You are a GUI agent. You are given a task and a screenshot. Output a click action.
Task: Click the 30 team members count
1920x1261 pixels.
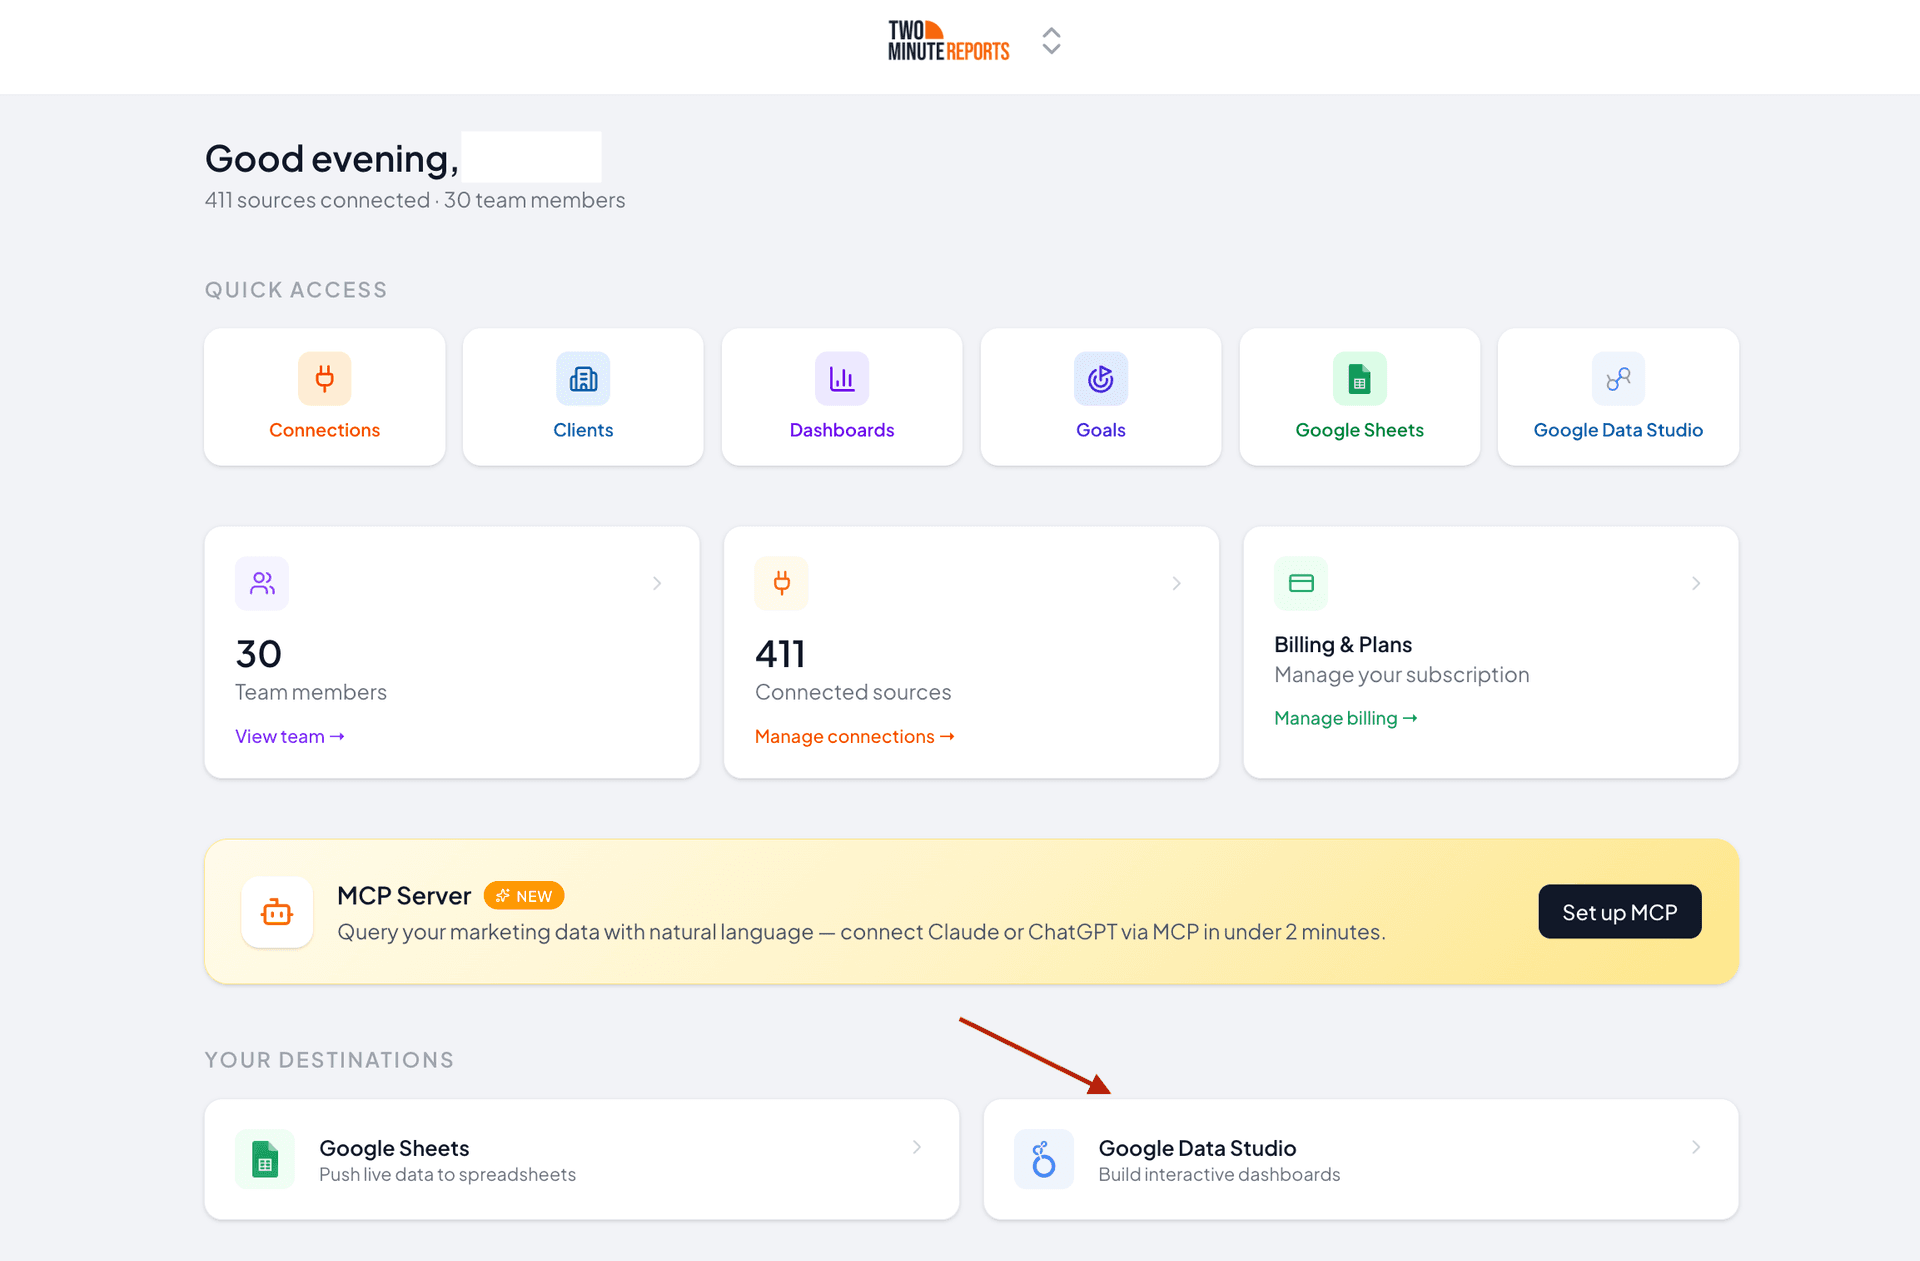(259, 654)
